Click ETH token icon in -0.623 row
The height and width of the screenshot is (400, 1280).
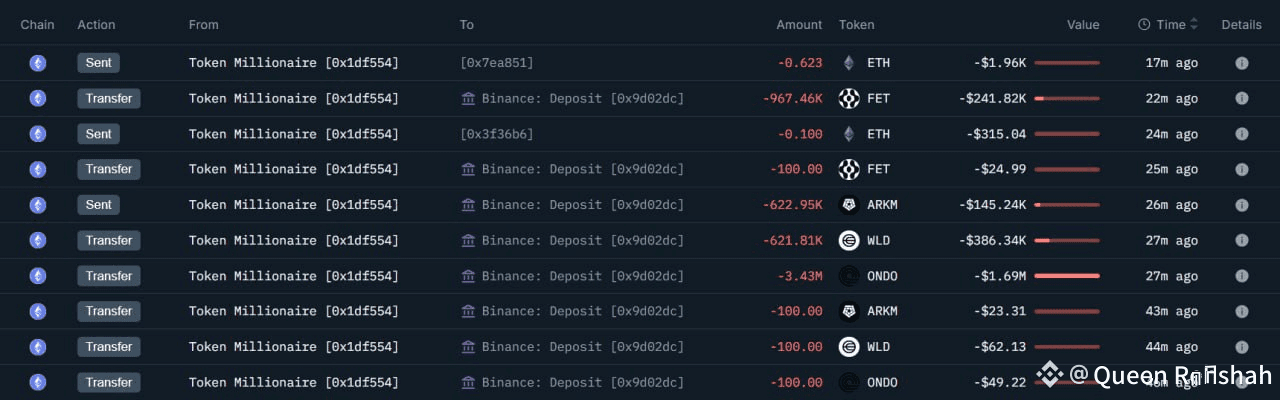pos(849,63)
